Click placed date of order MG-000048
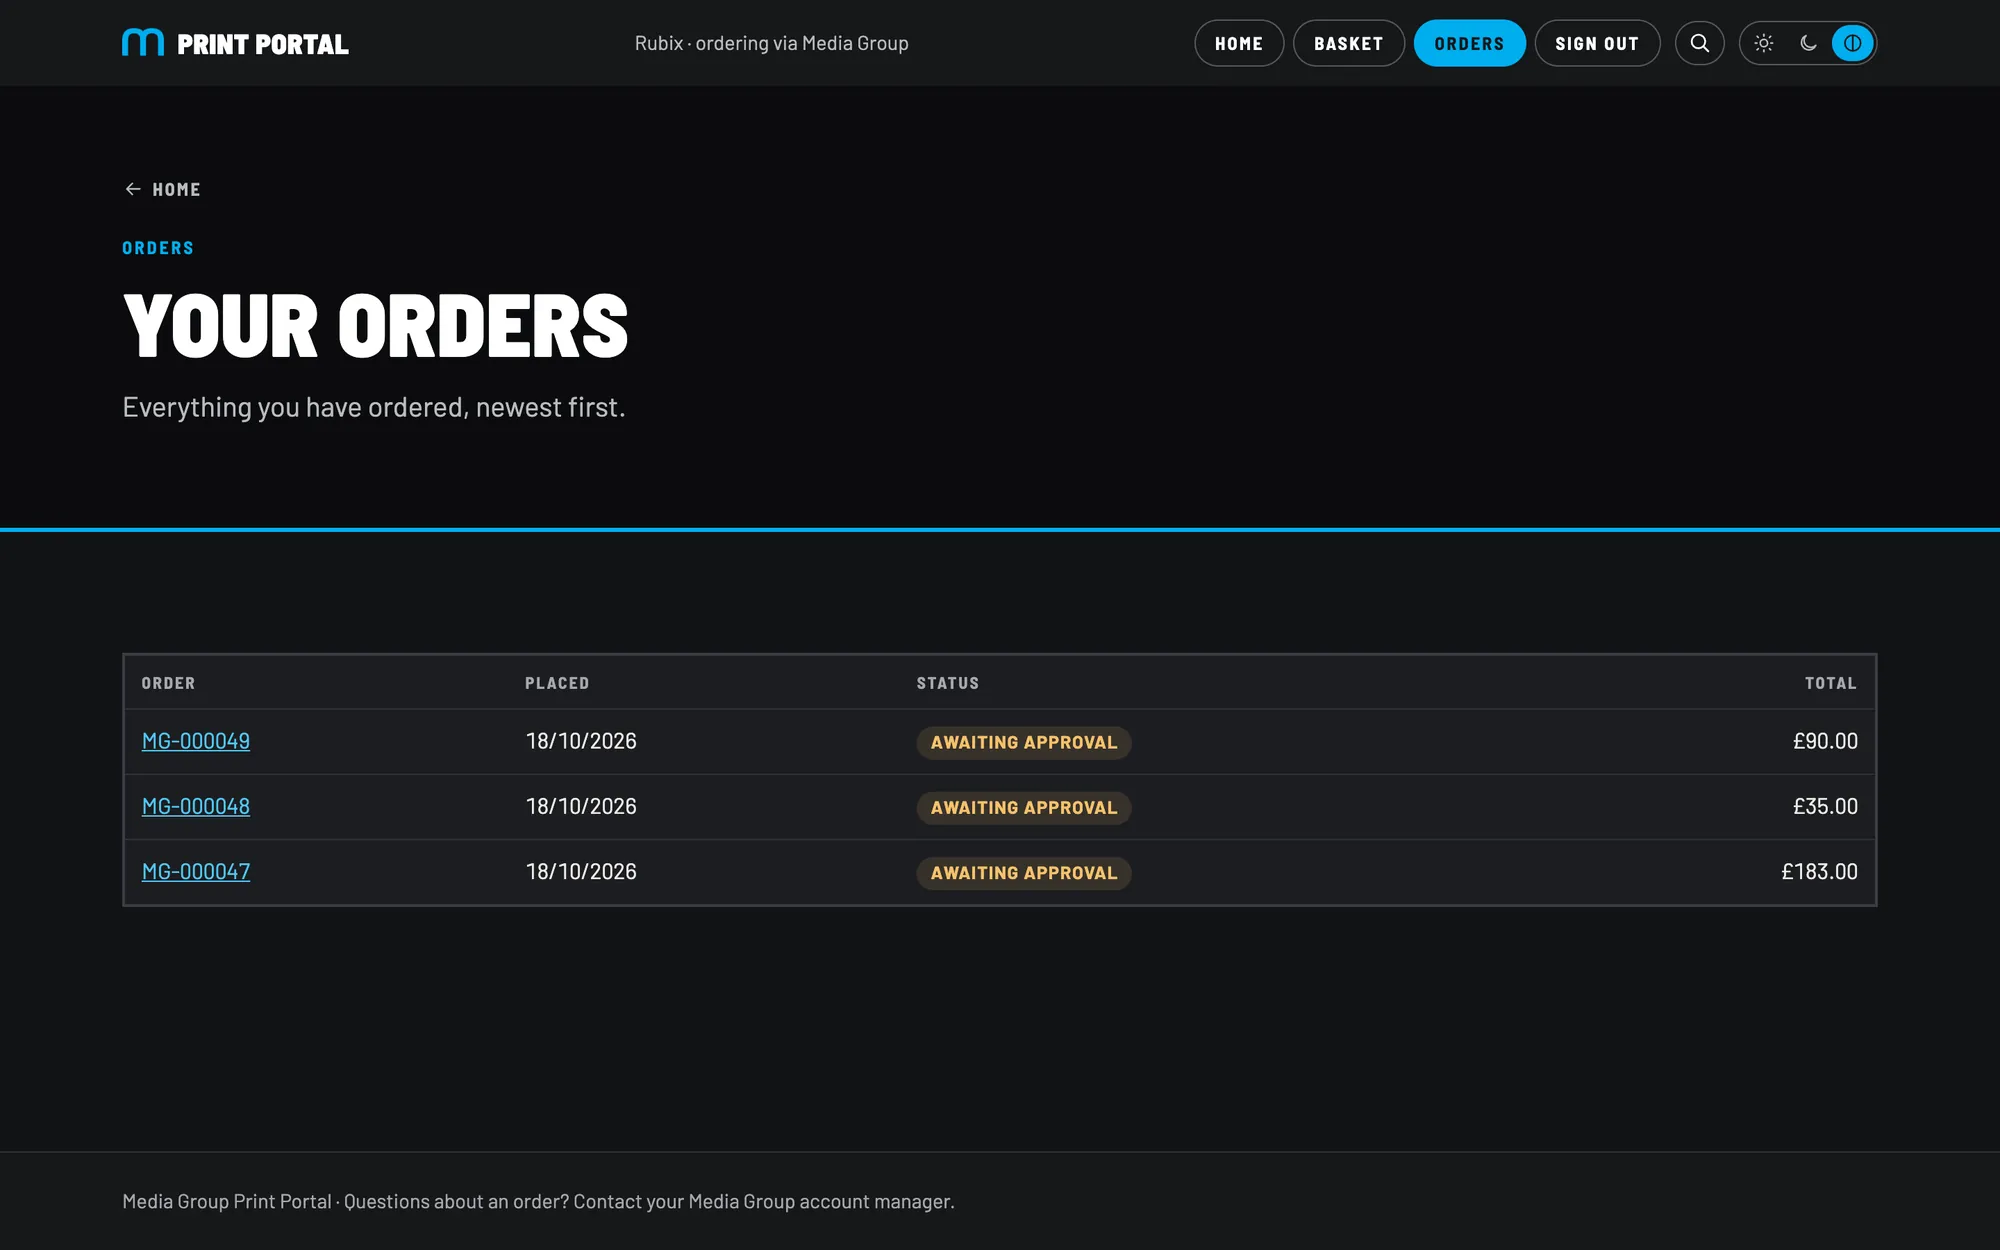 [x=581, y=806]
